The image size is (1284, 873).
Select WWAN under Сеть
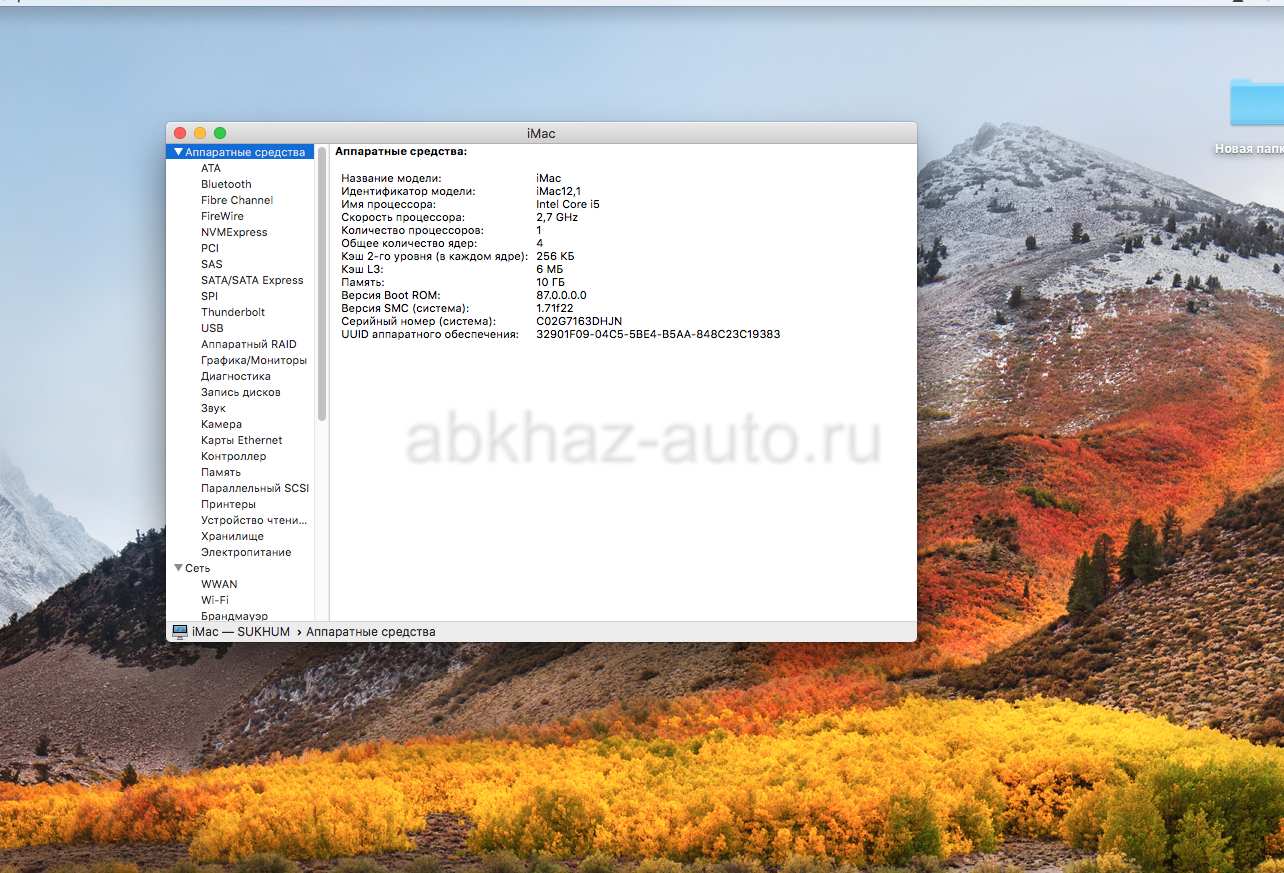[219, 584]
